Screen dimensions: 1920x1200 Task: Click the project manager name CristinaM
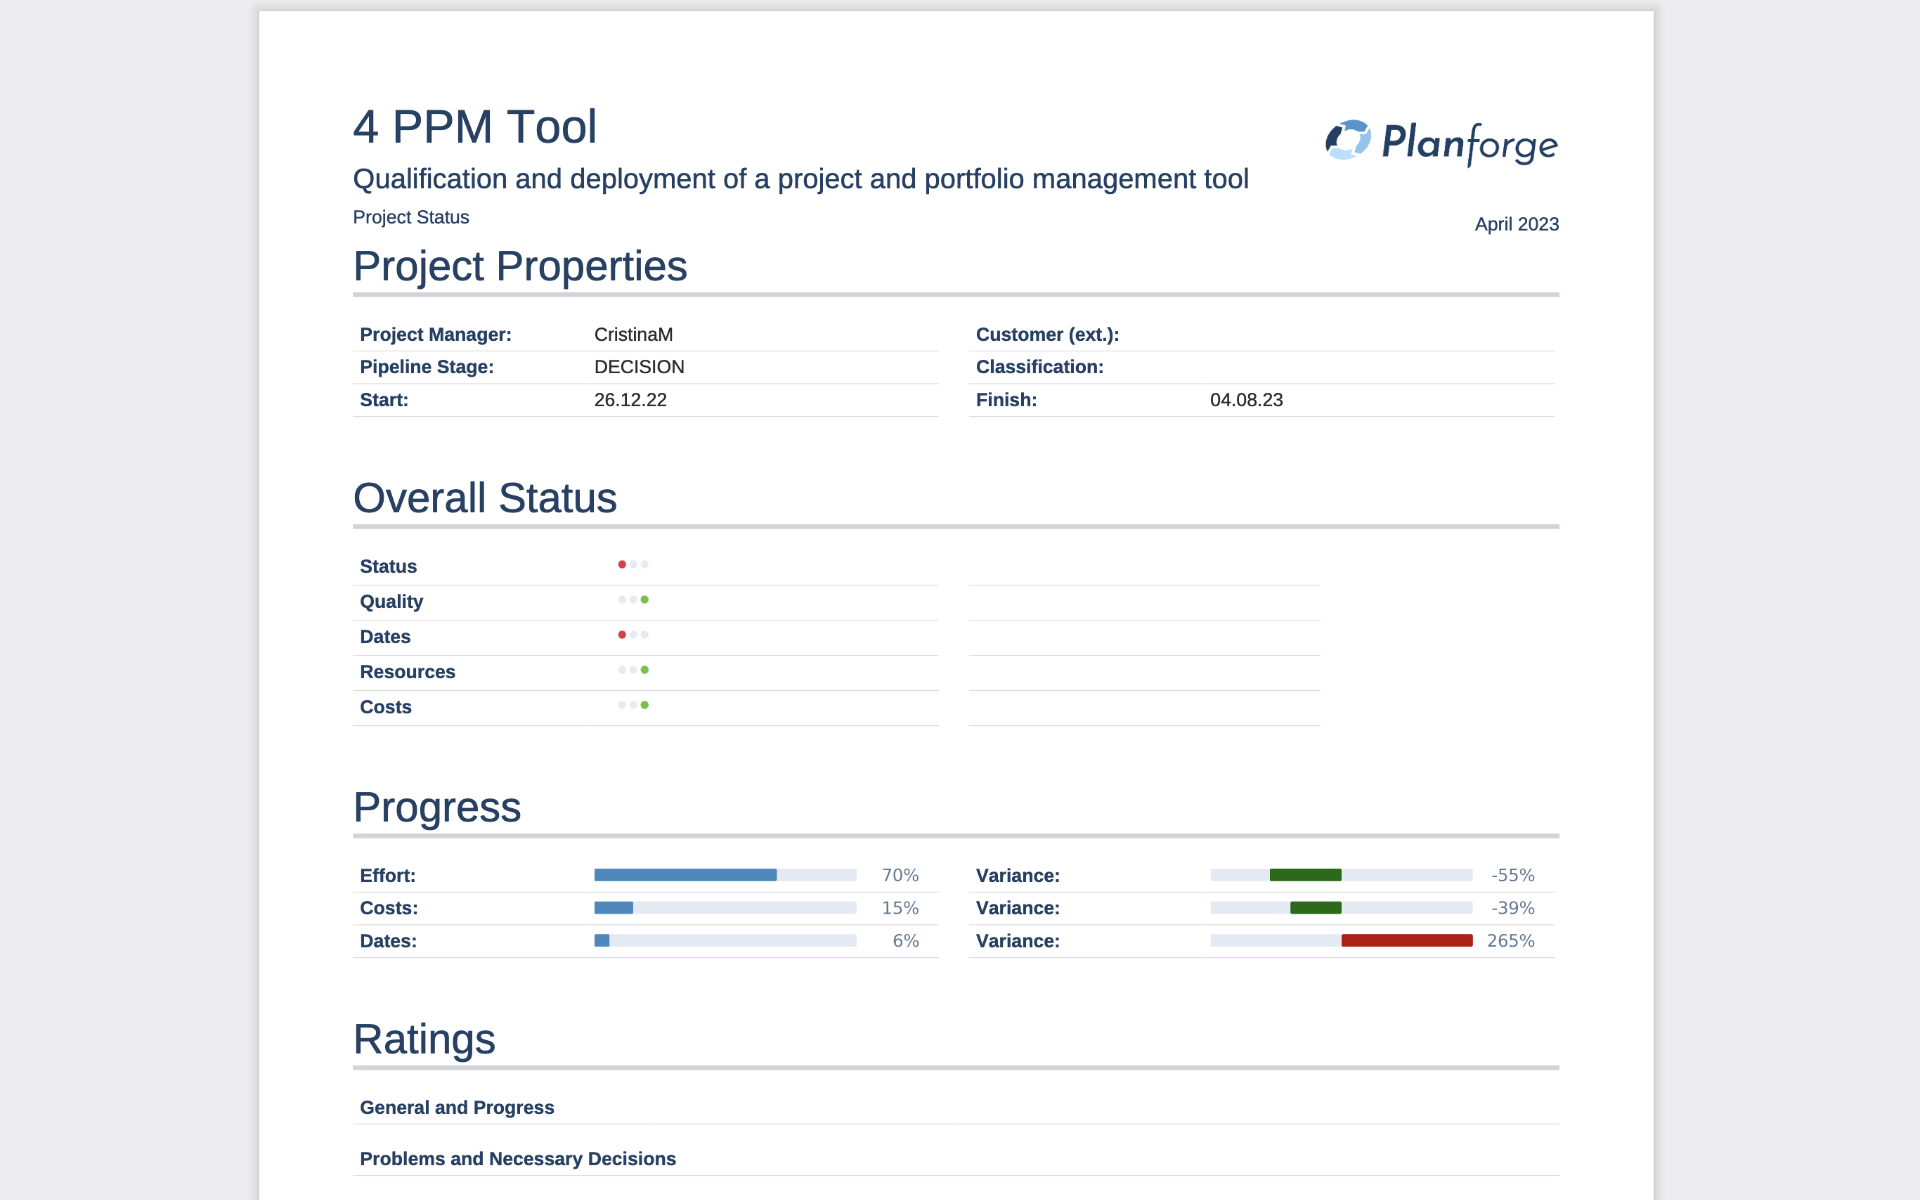tap(633, 334)
